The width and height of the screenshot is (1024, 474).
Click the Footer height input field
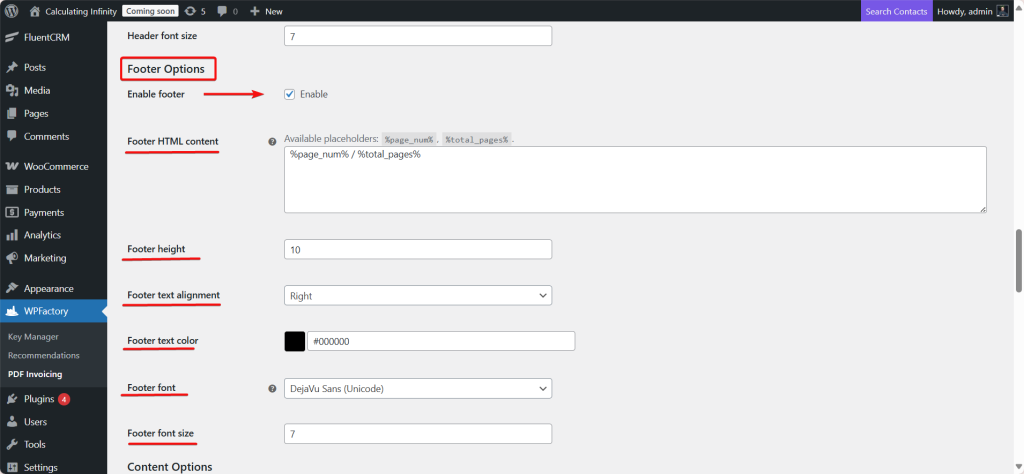click(x=418, y=250)
